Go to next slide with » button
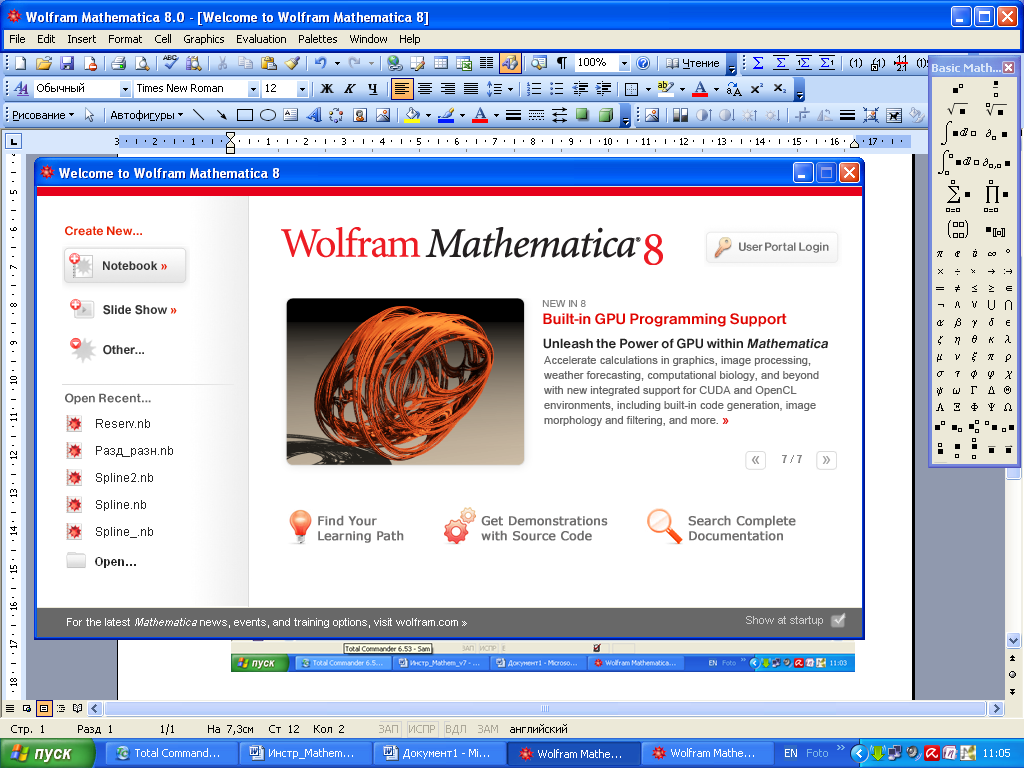 point(826,460)
